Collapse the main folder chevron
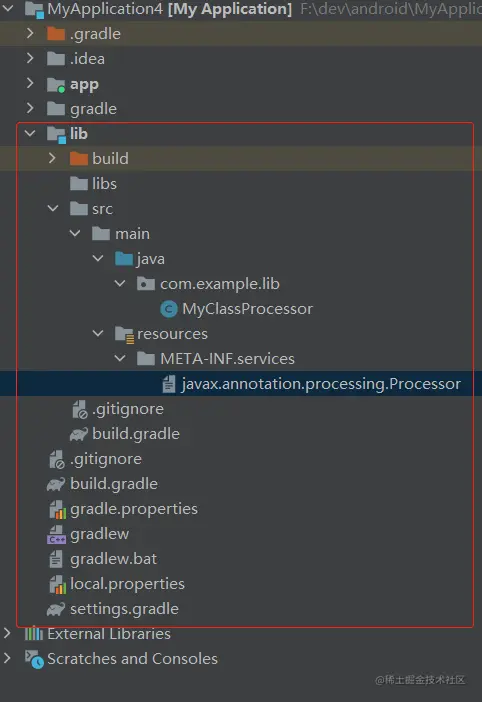The width and height of the screenshot is (482, 702). coord(75,234)
